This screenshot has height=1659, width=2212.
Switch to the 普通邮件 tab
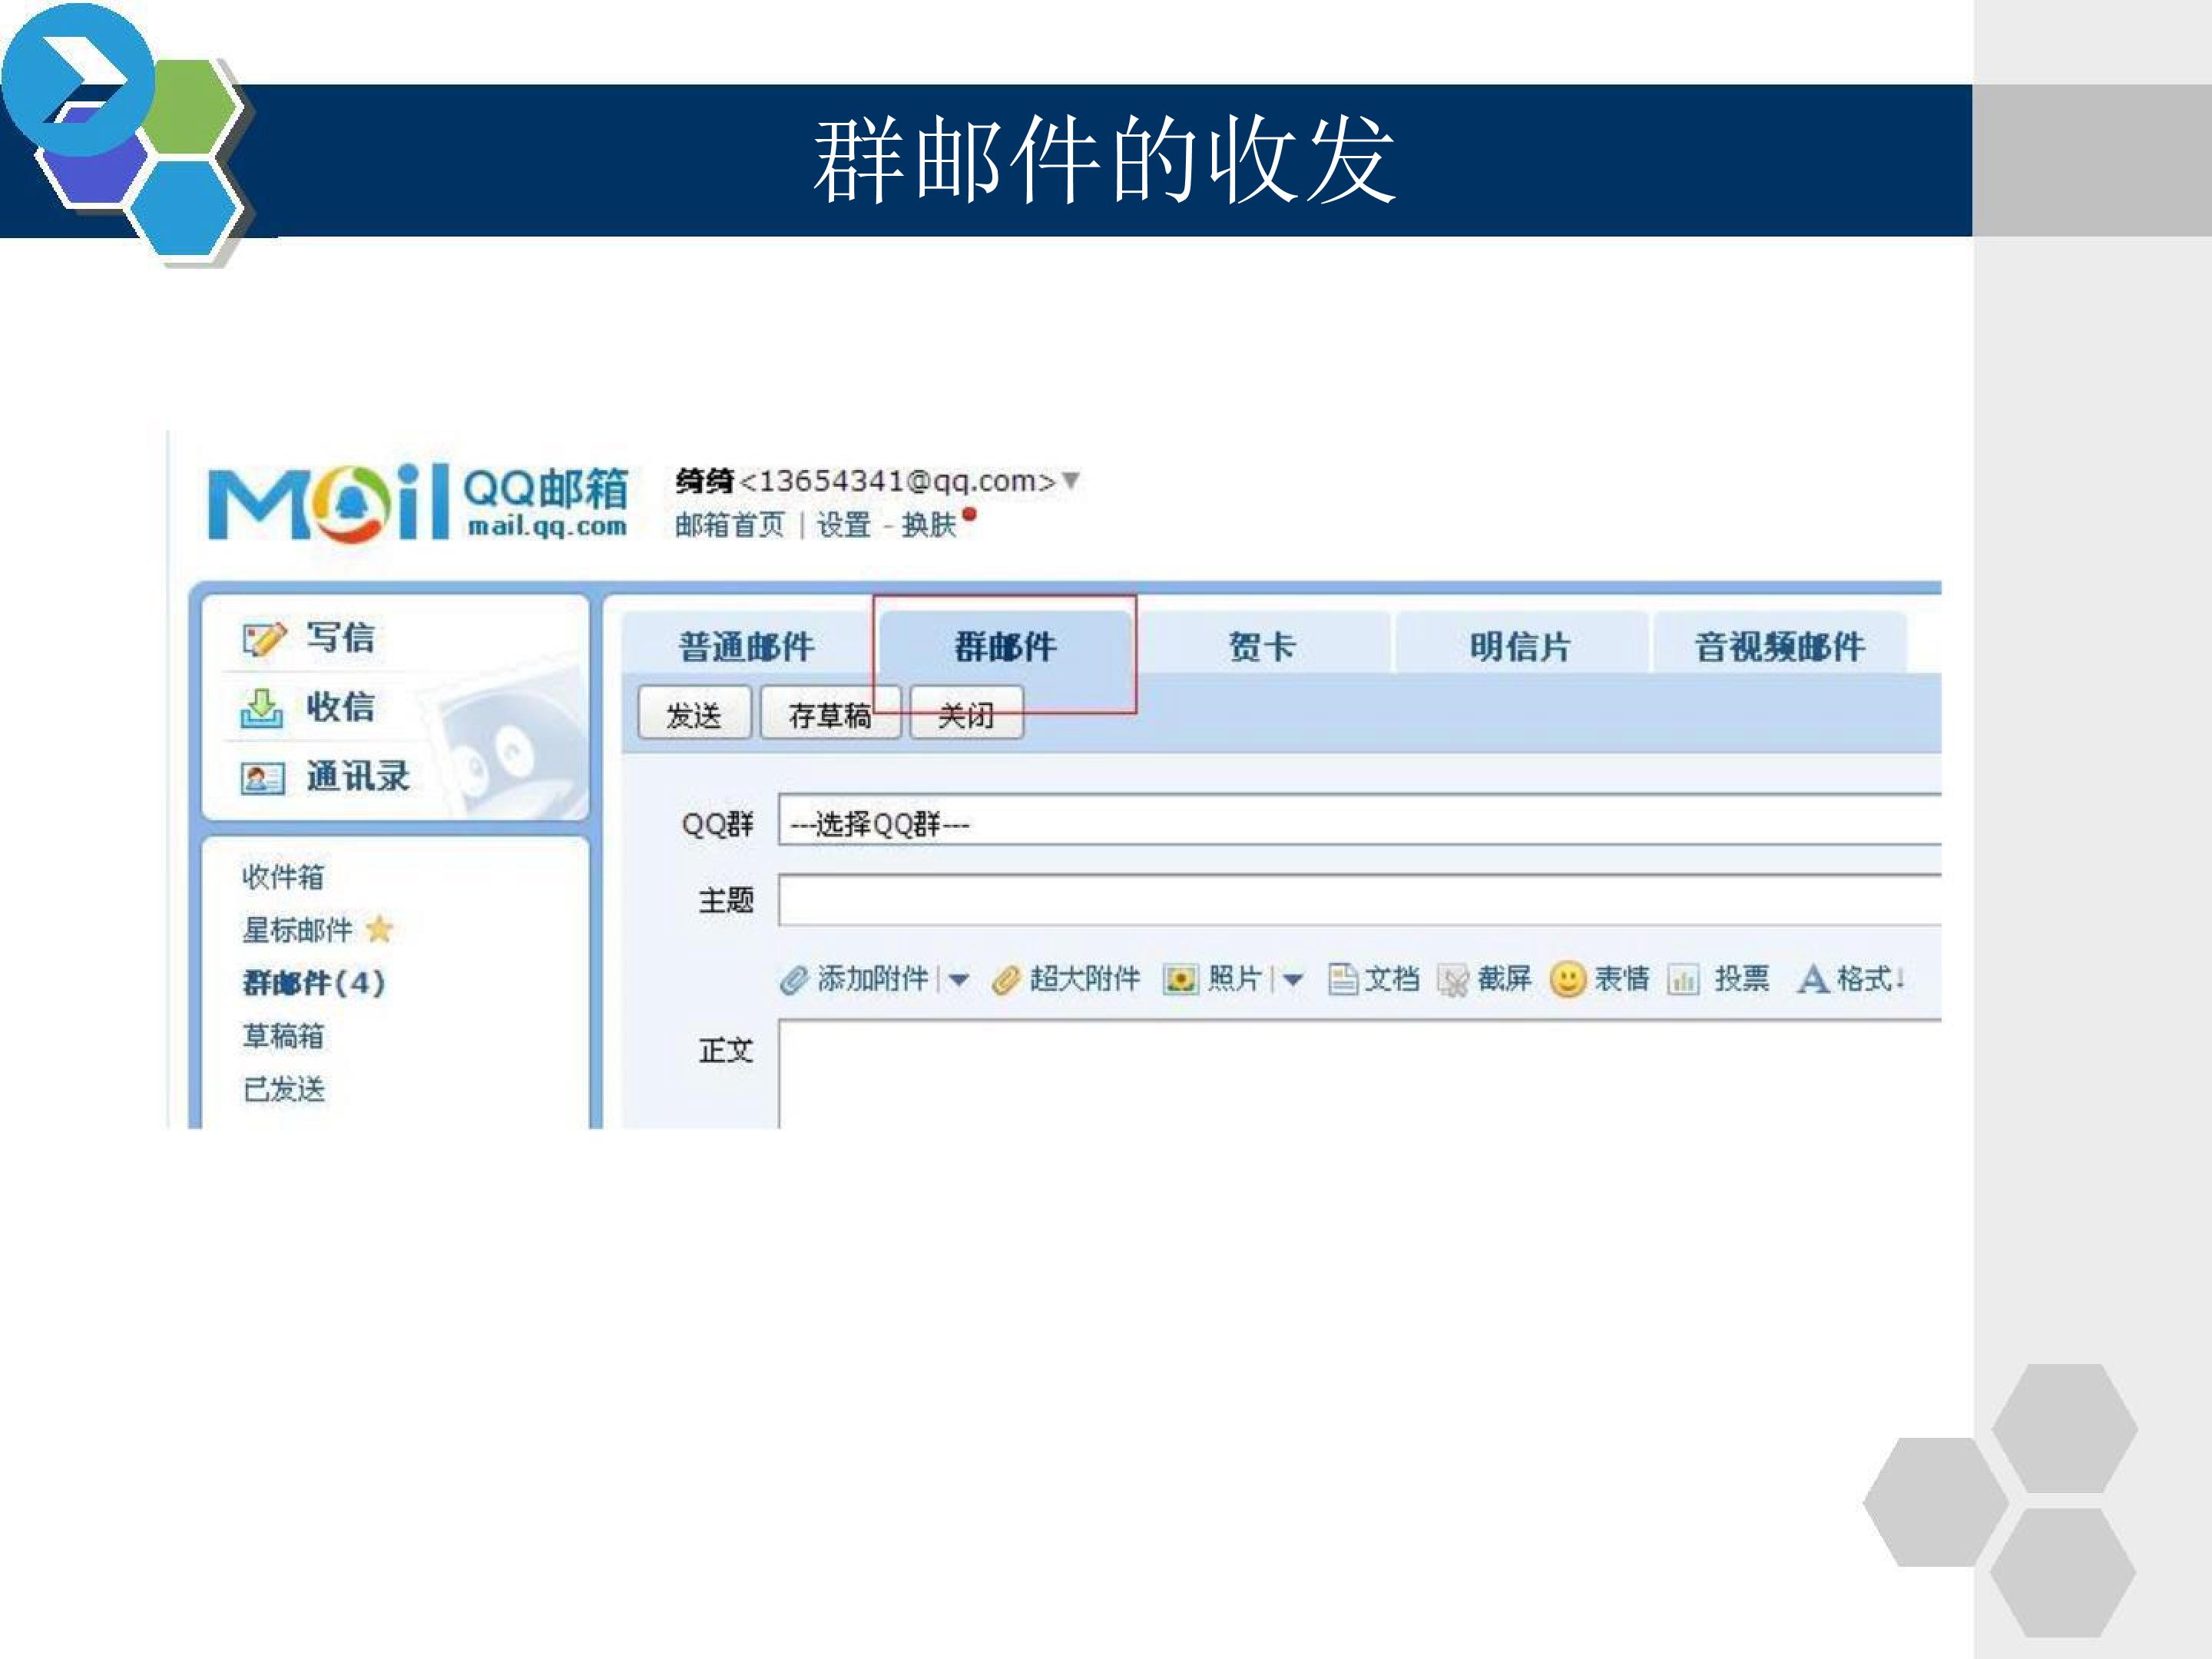[x=747, y=647]
